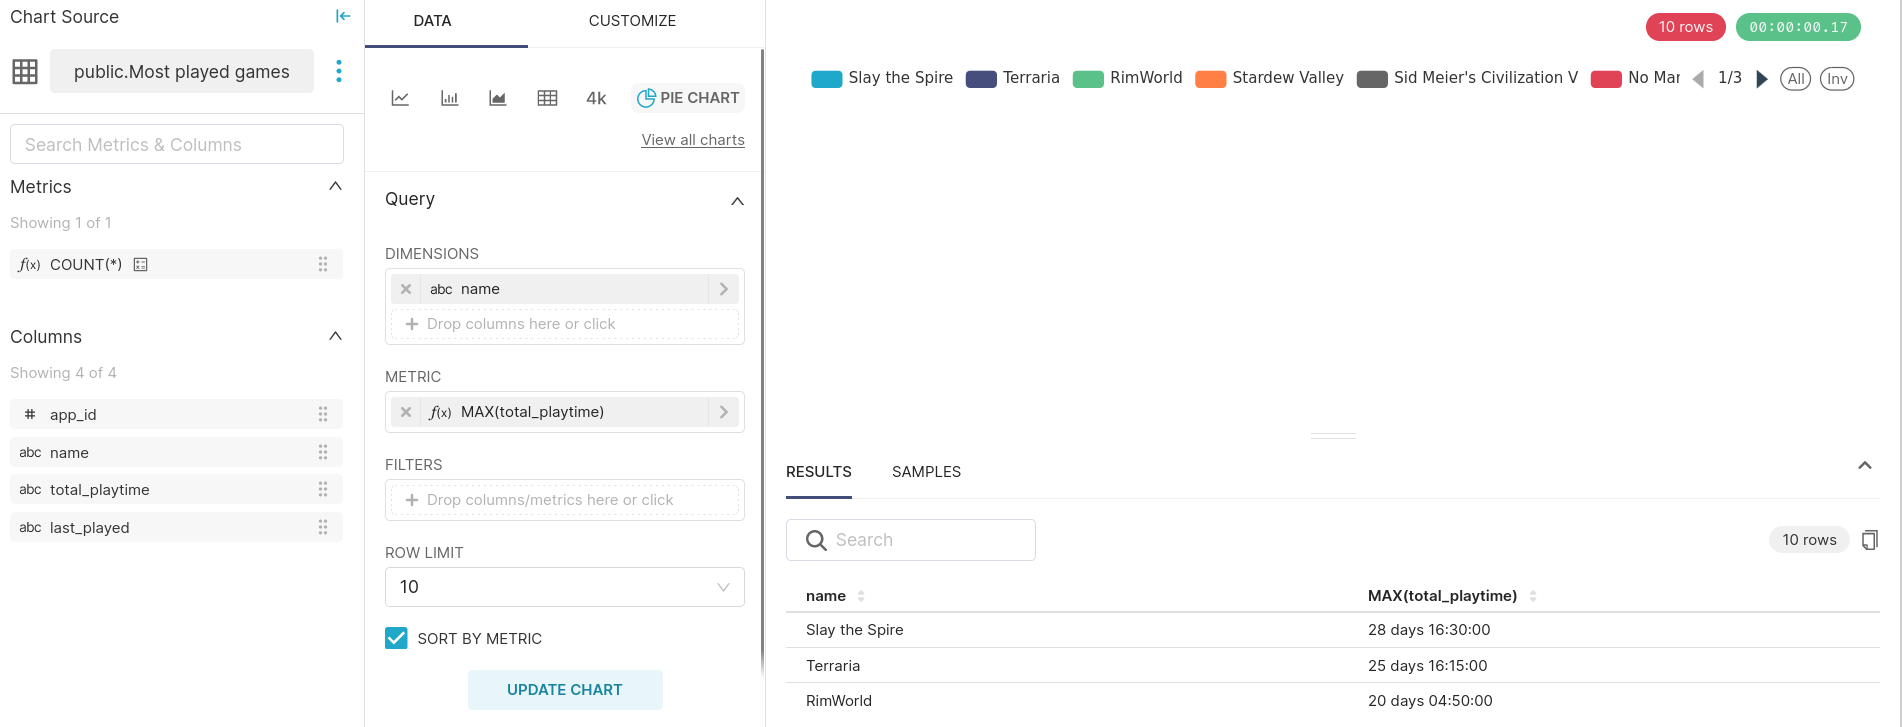Collapse the Query section

(x=737, y=201)
